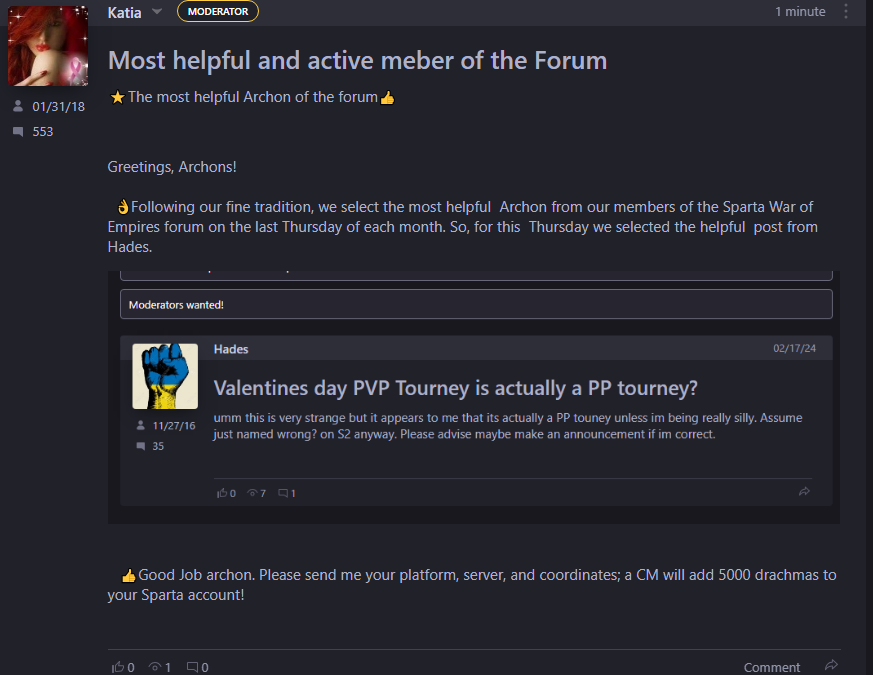Share the Hades embedded post
873x675 pixels.
[804, 491]
